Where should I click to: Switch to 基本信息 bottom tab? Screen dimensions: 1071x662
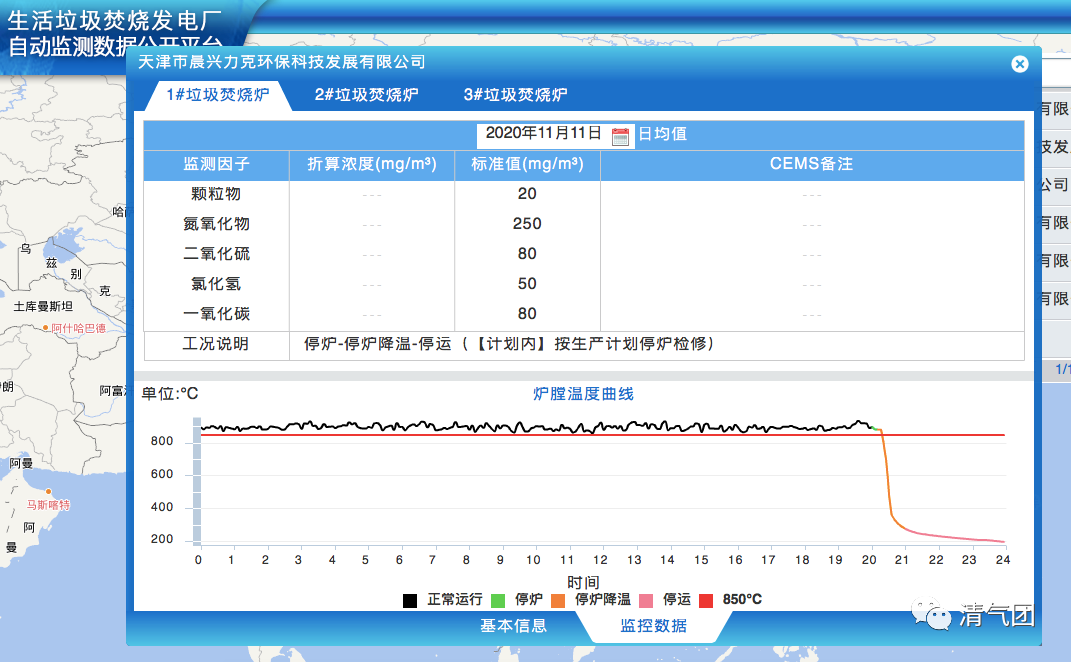[x=513, y=626]
